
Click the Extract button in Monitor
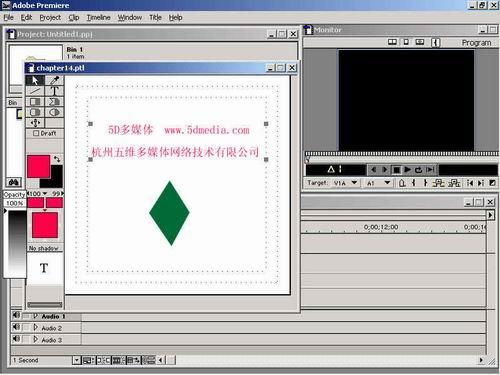[x=454, y=183]
